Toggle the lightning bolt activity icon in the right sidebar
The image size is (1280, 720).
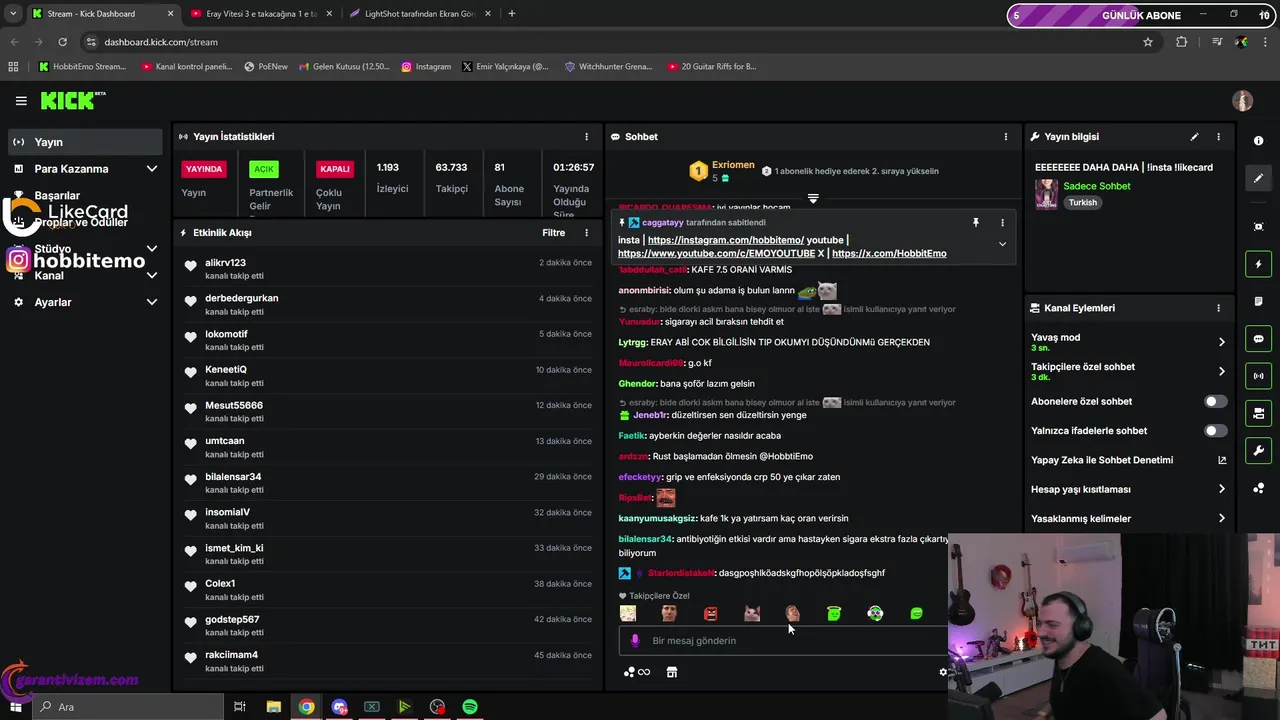click(1258, 264)
